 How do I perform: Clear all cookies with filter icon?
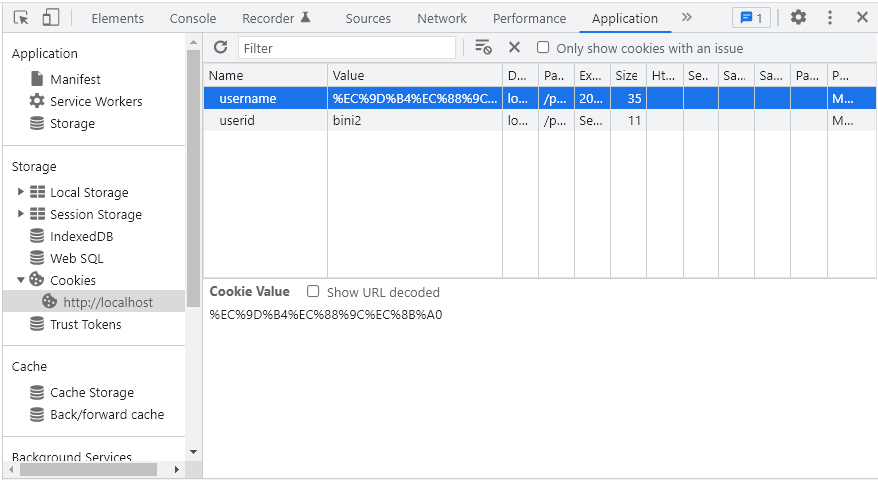coord(483,47)
